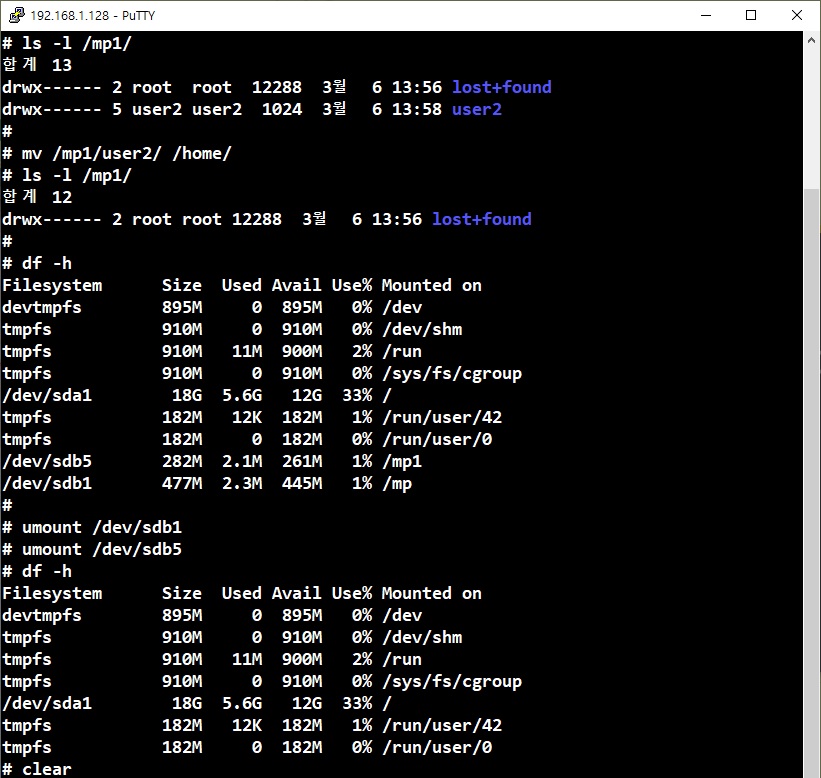
Task: Click the first blue "lost+found" entry
Action: point(502,87)
